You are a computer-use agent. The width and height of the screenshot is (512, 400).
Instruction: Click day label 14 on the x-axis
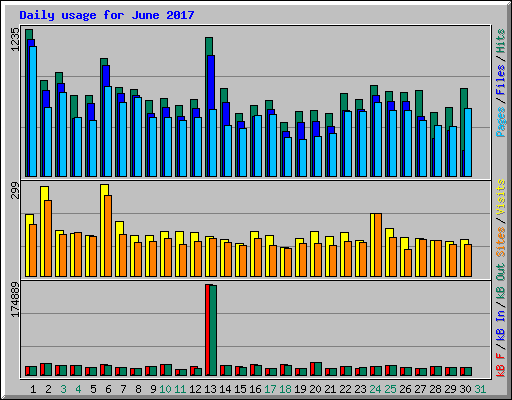point(225,389)
